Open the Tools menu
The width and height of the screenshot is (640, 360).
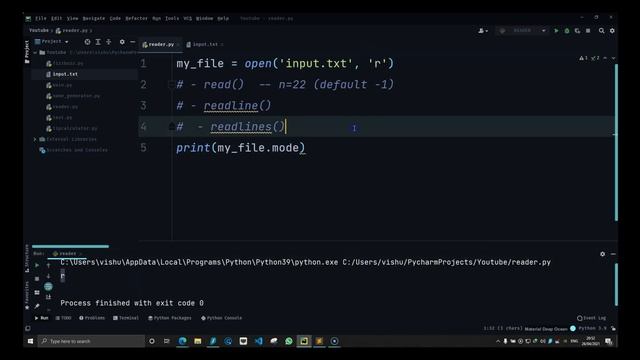click(172, 18)
